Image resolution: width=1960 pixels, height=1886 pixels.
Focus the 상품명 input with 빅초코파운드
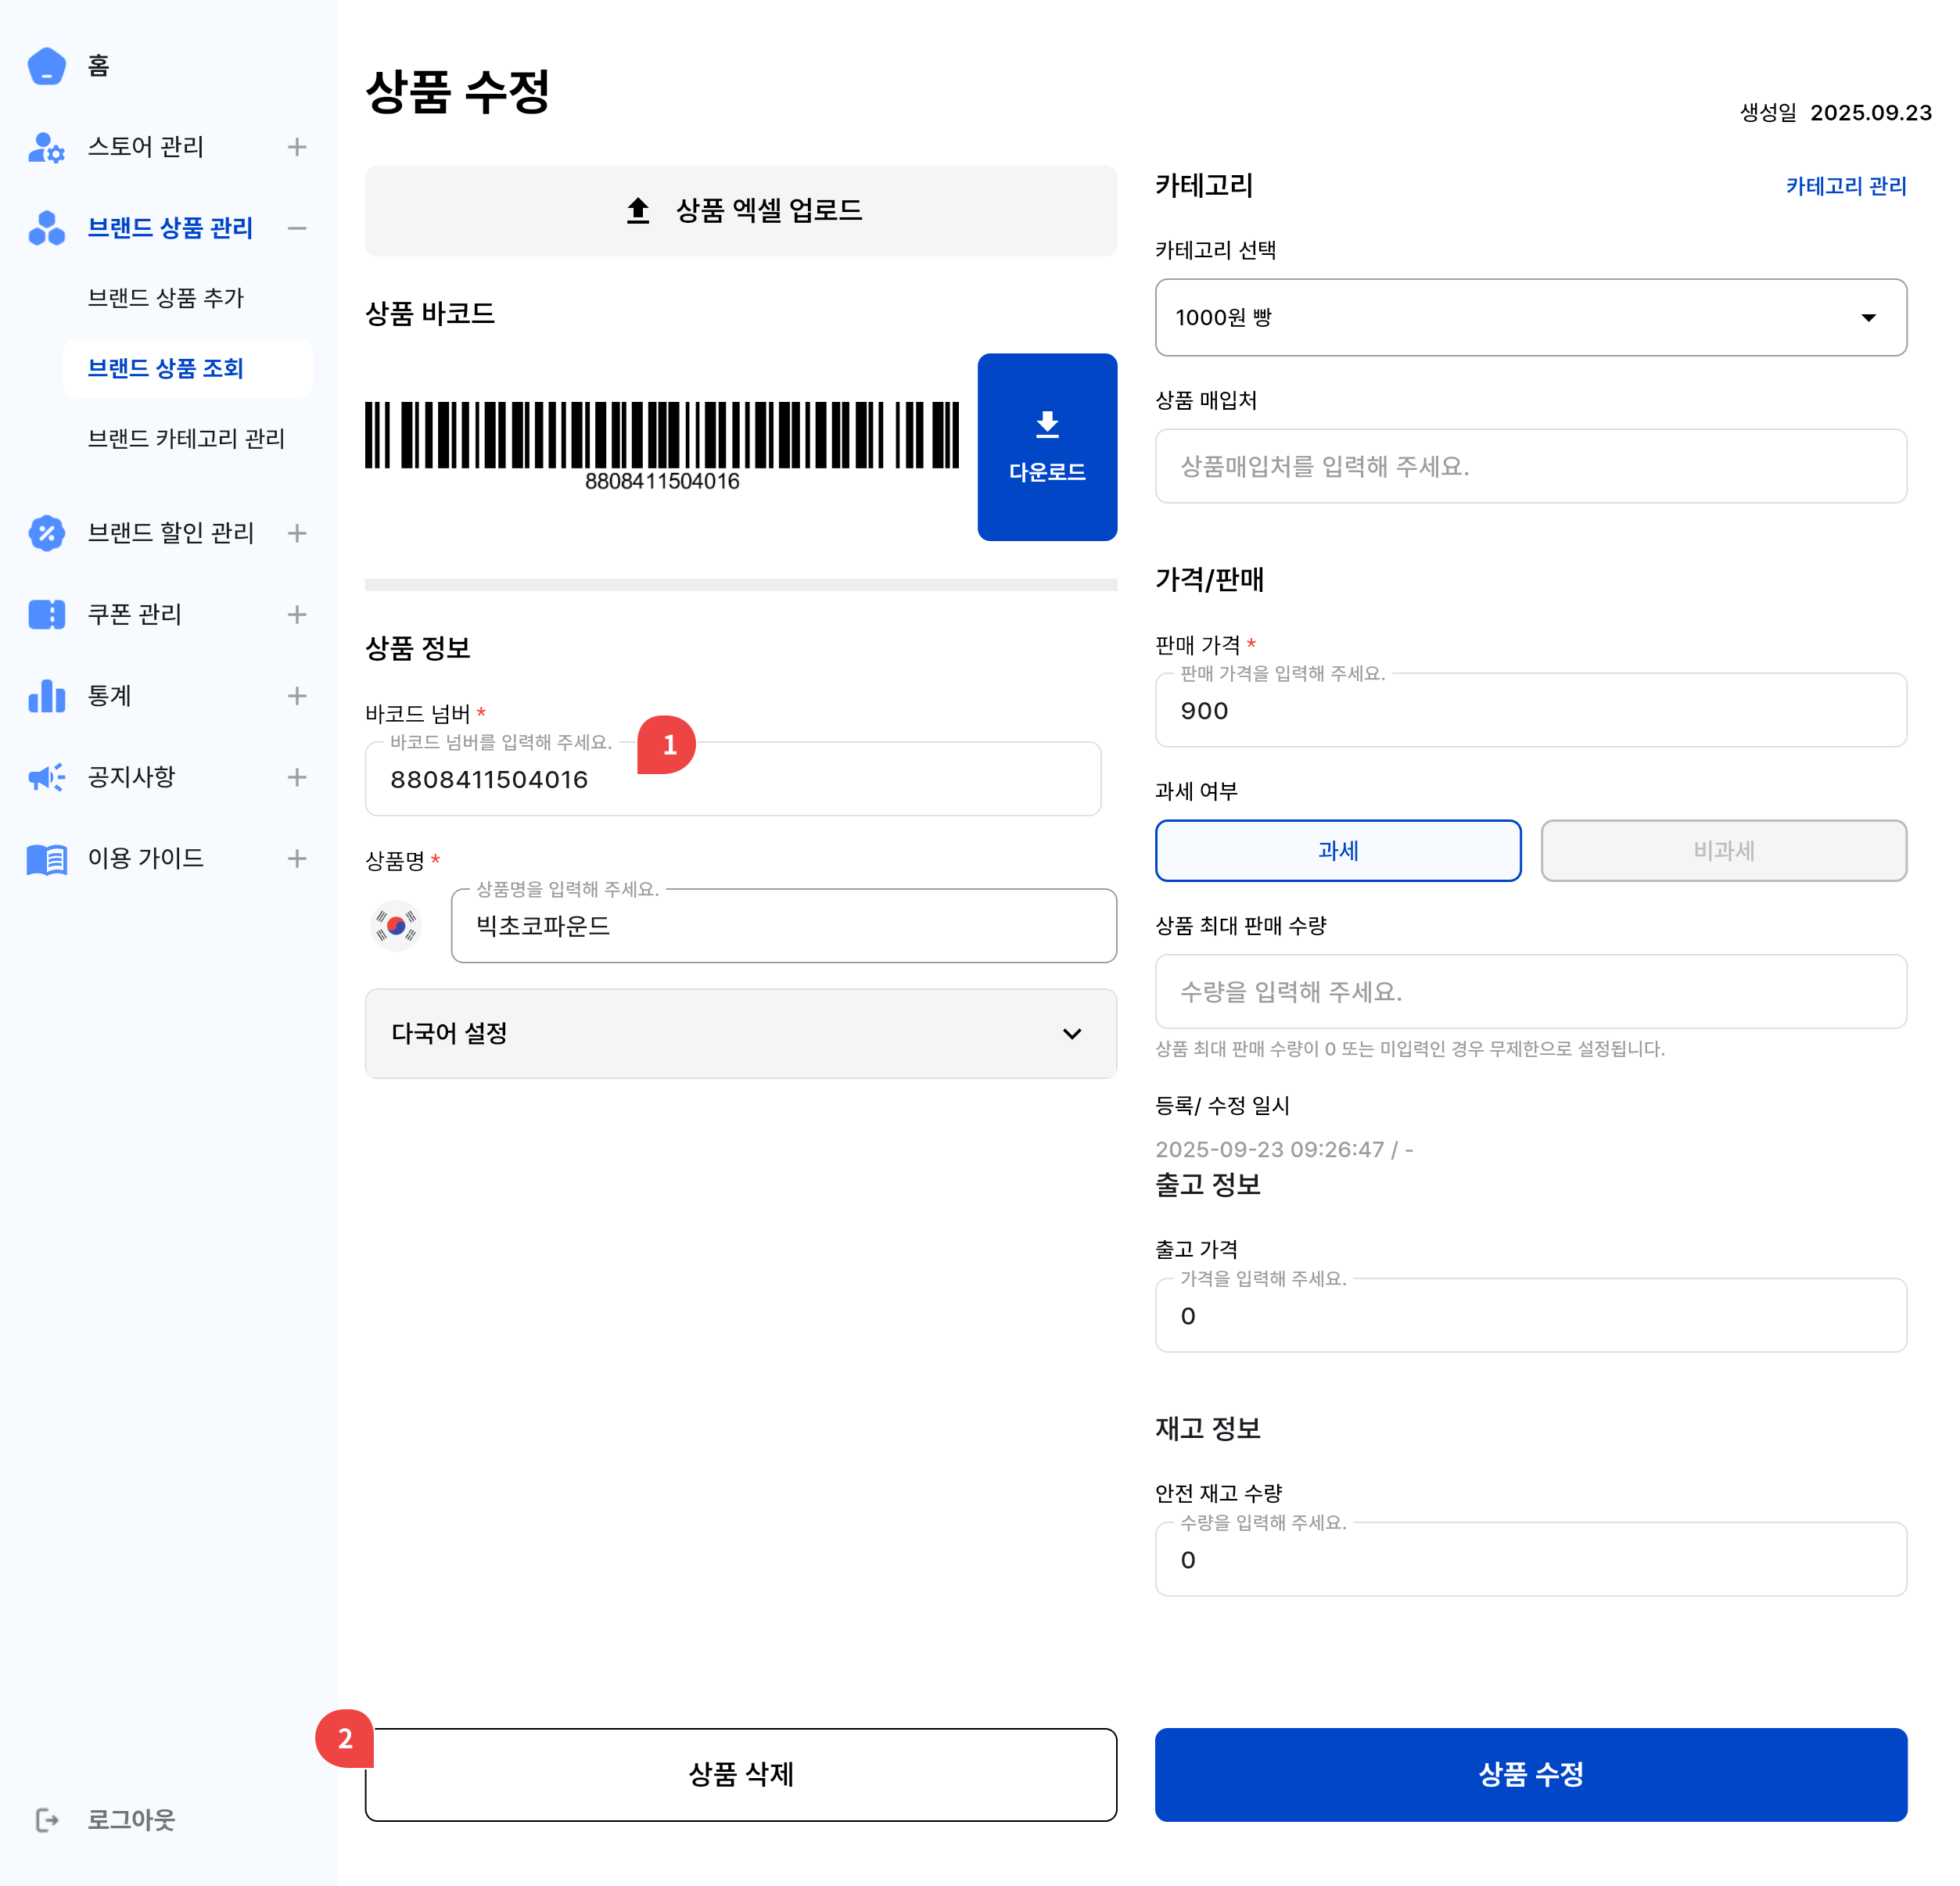(783, 925)
